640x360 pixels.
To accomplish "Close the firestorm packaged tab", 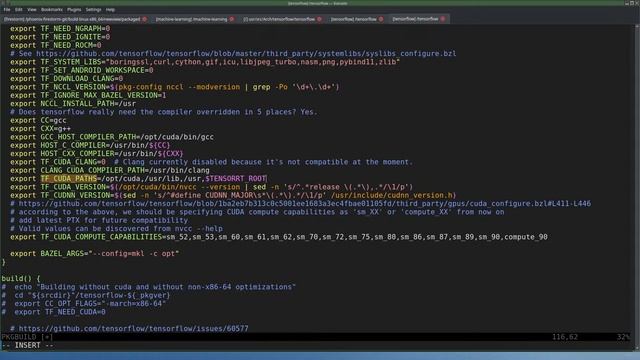I will [x=144, y=19].
